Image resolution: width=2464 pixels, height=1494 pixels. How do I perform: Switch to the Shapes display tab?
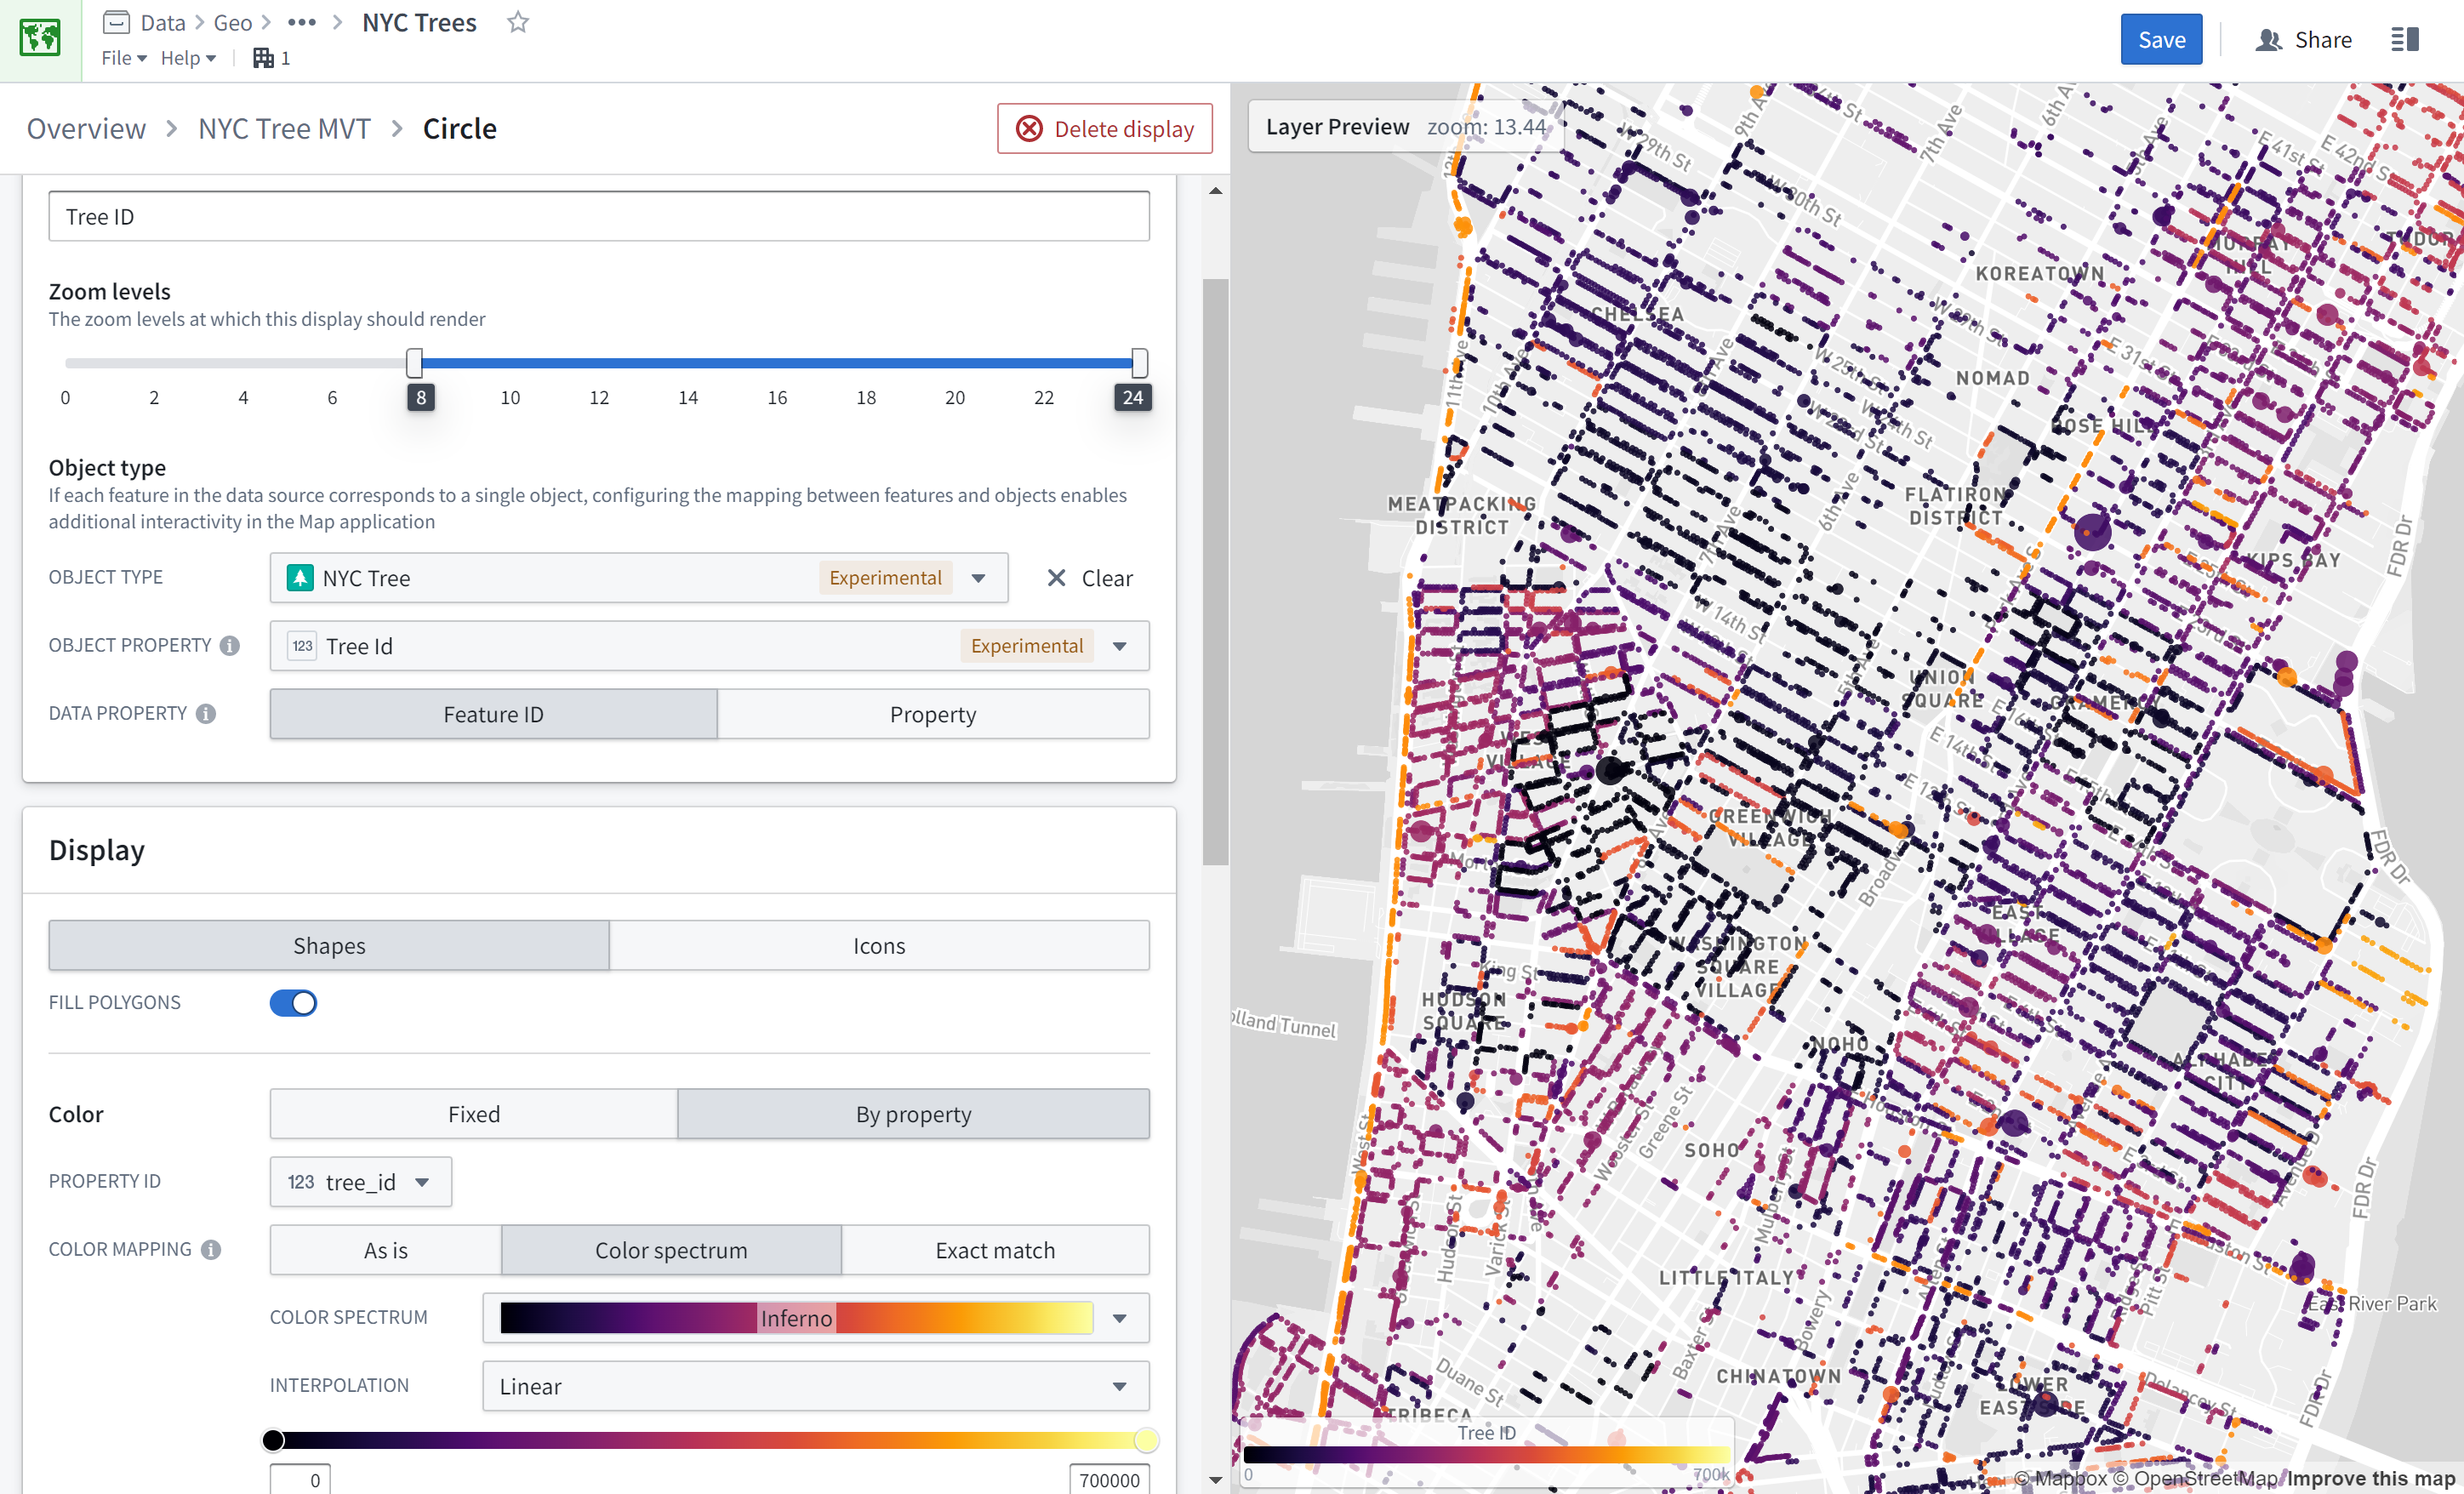click(x=329, y=946)
